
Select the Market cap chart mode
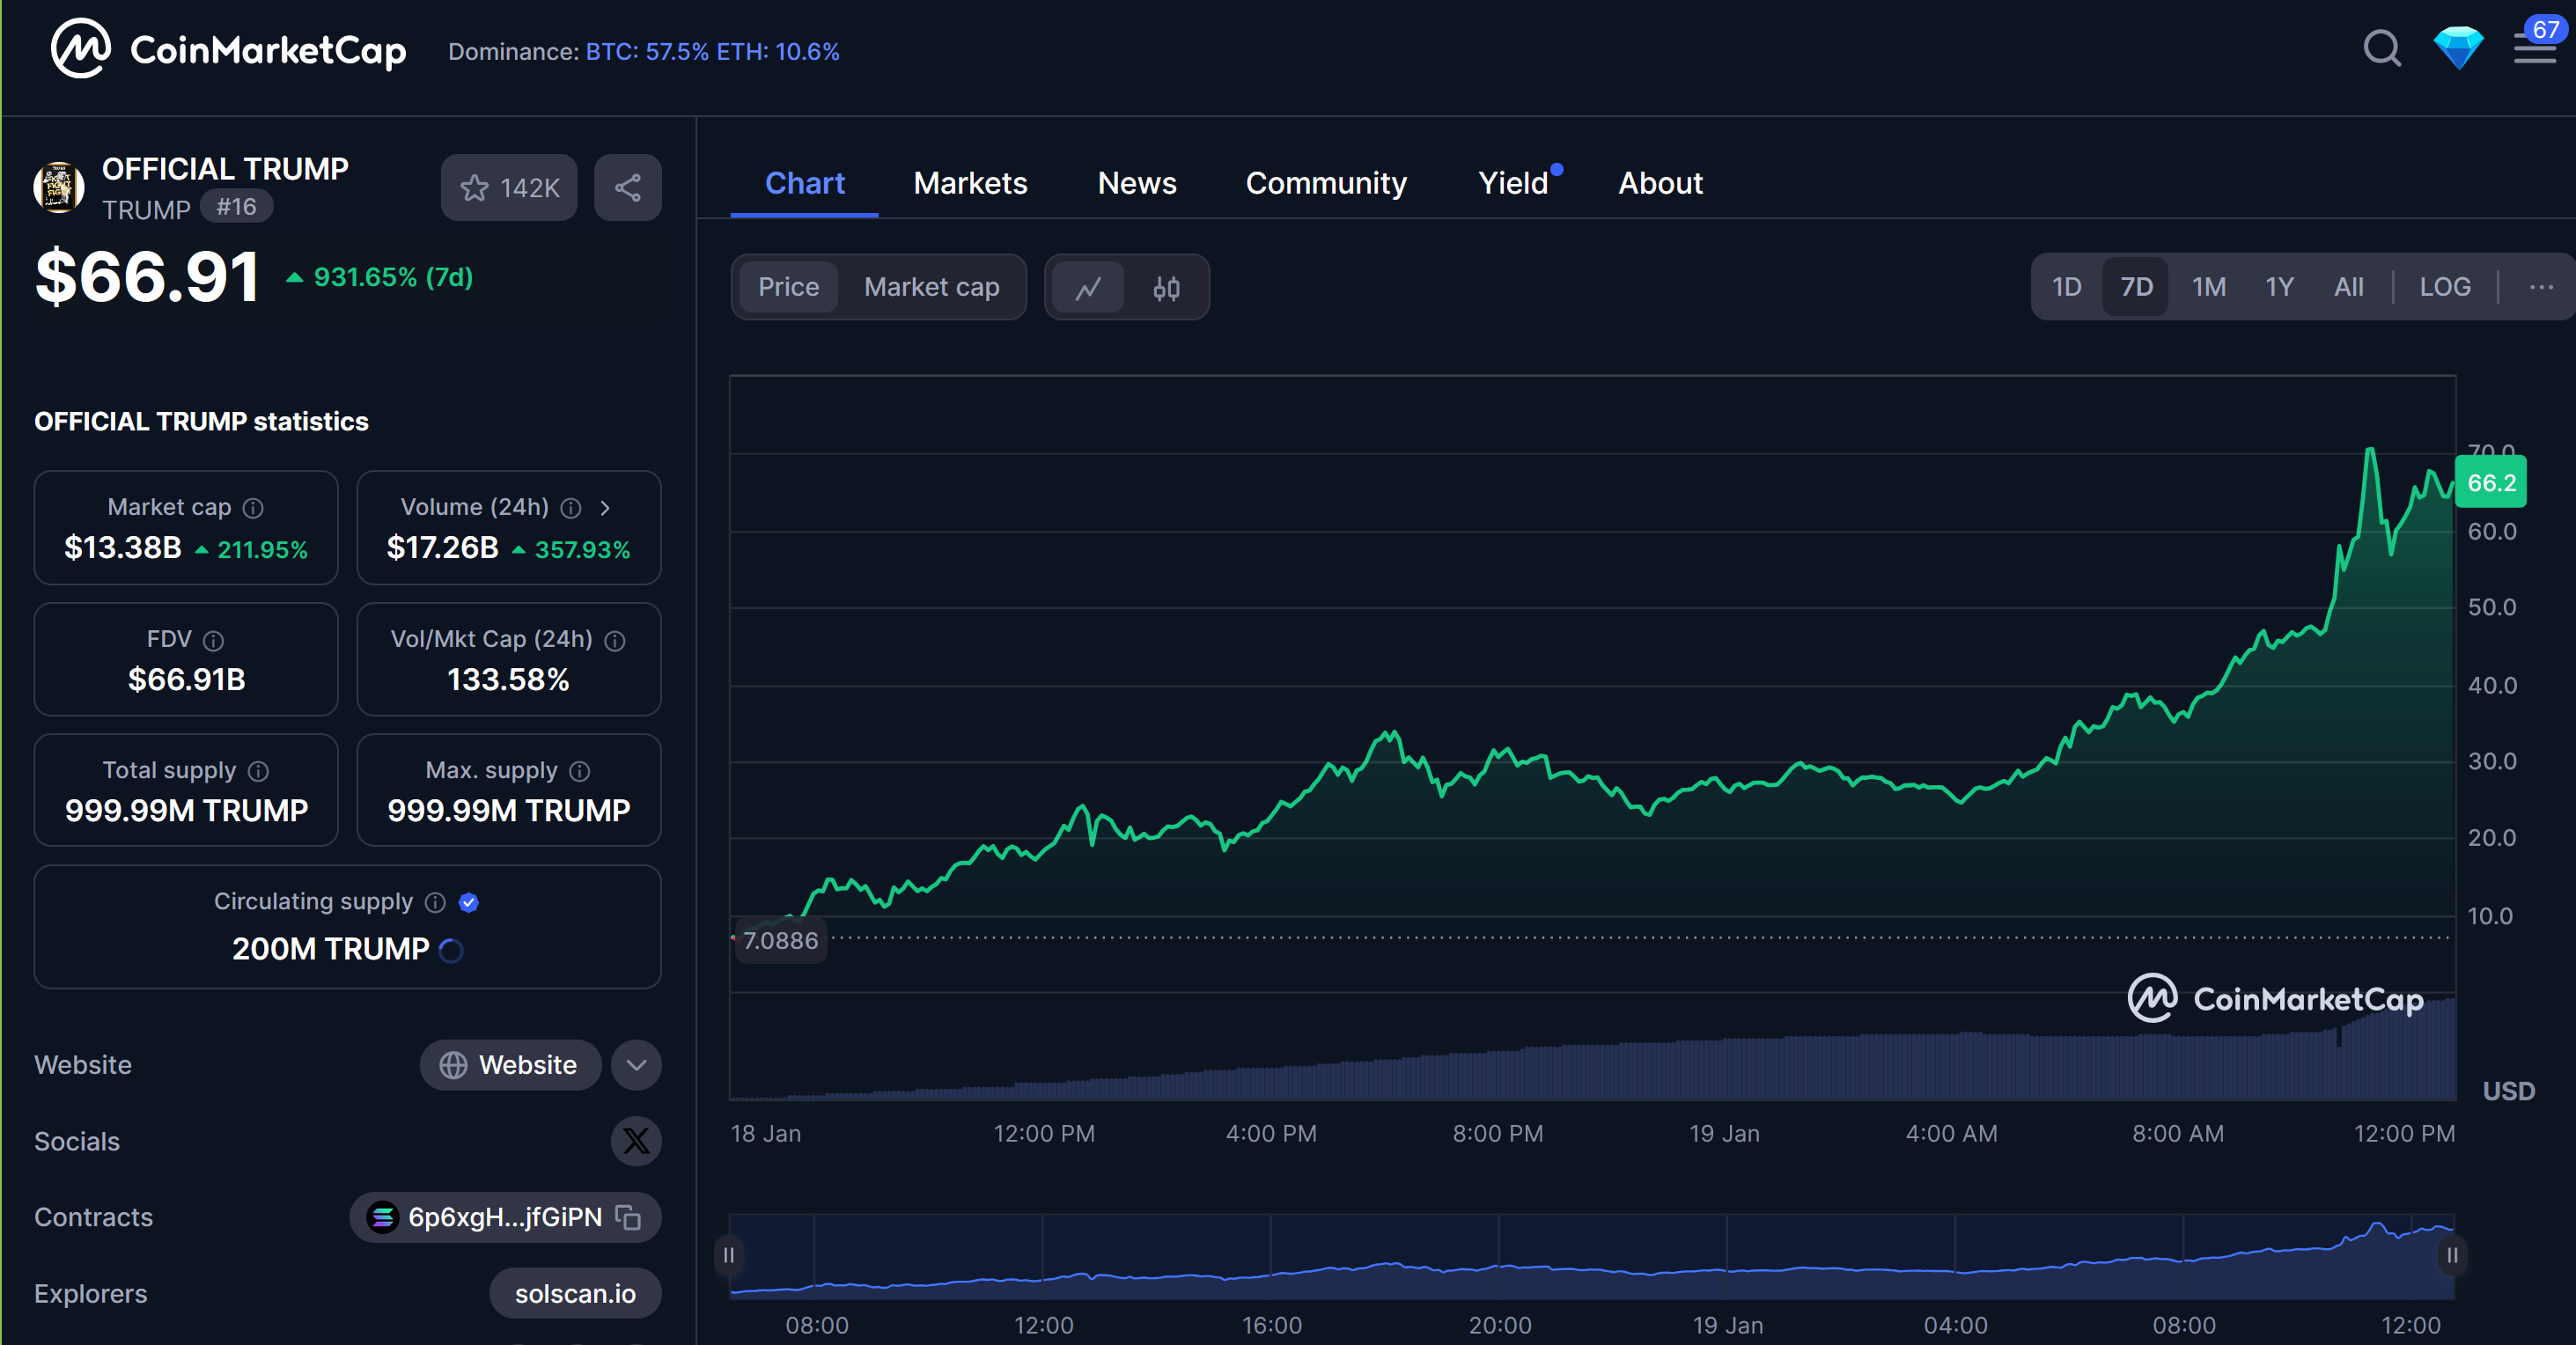[x=931, y=287]
